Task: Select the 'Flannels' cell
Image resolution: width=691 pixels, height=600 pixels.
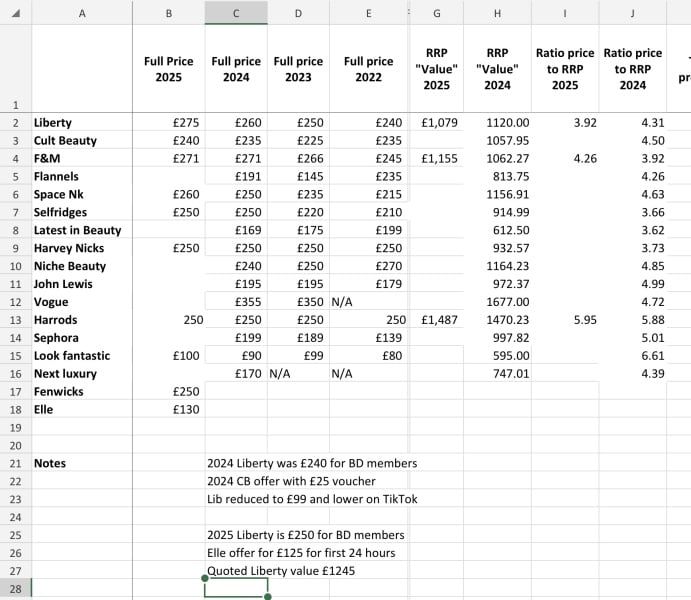Action: coord(82,176)
